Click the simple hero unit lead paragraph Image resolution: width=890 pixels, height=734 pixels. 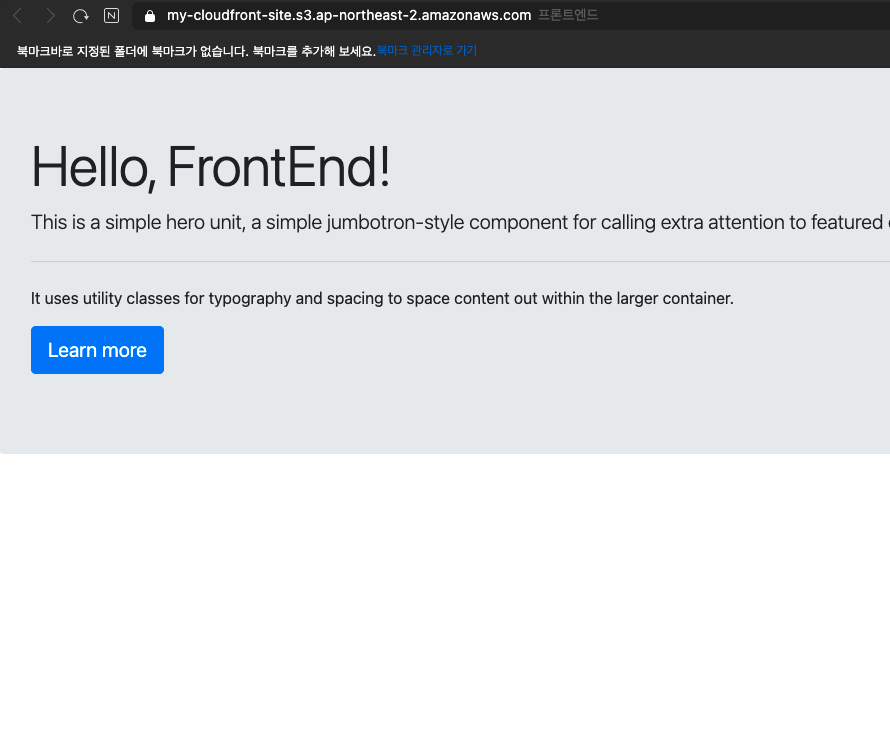tap(460, 223)
